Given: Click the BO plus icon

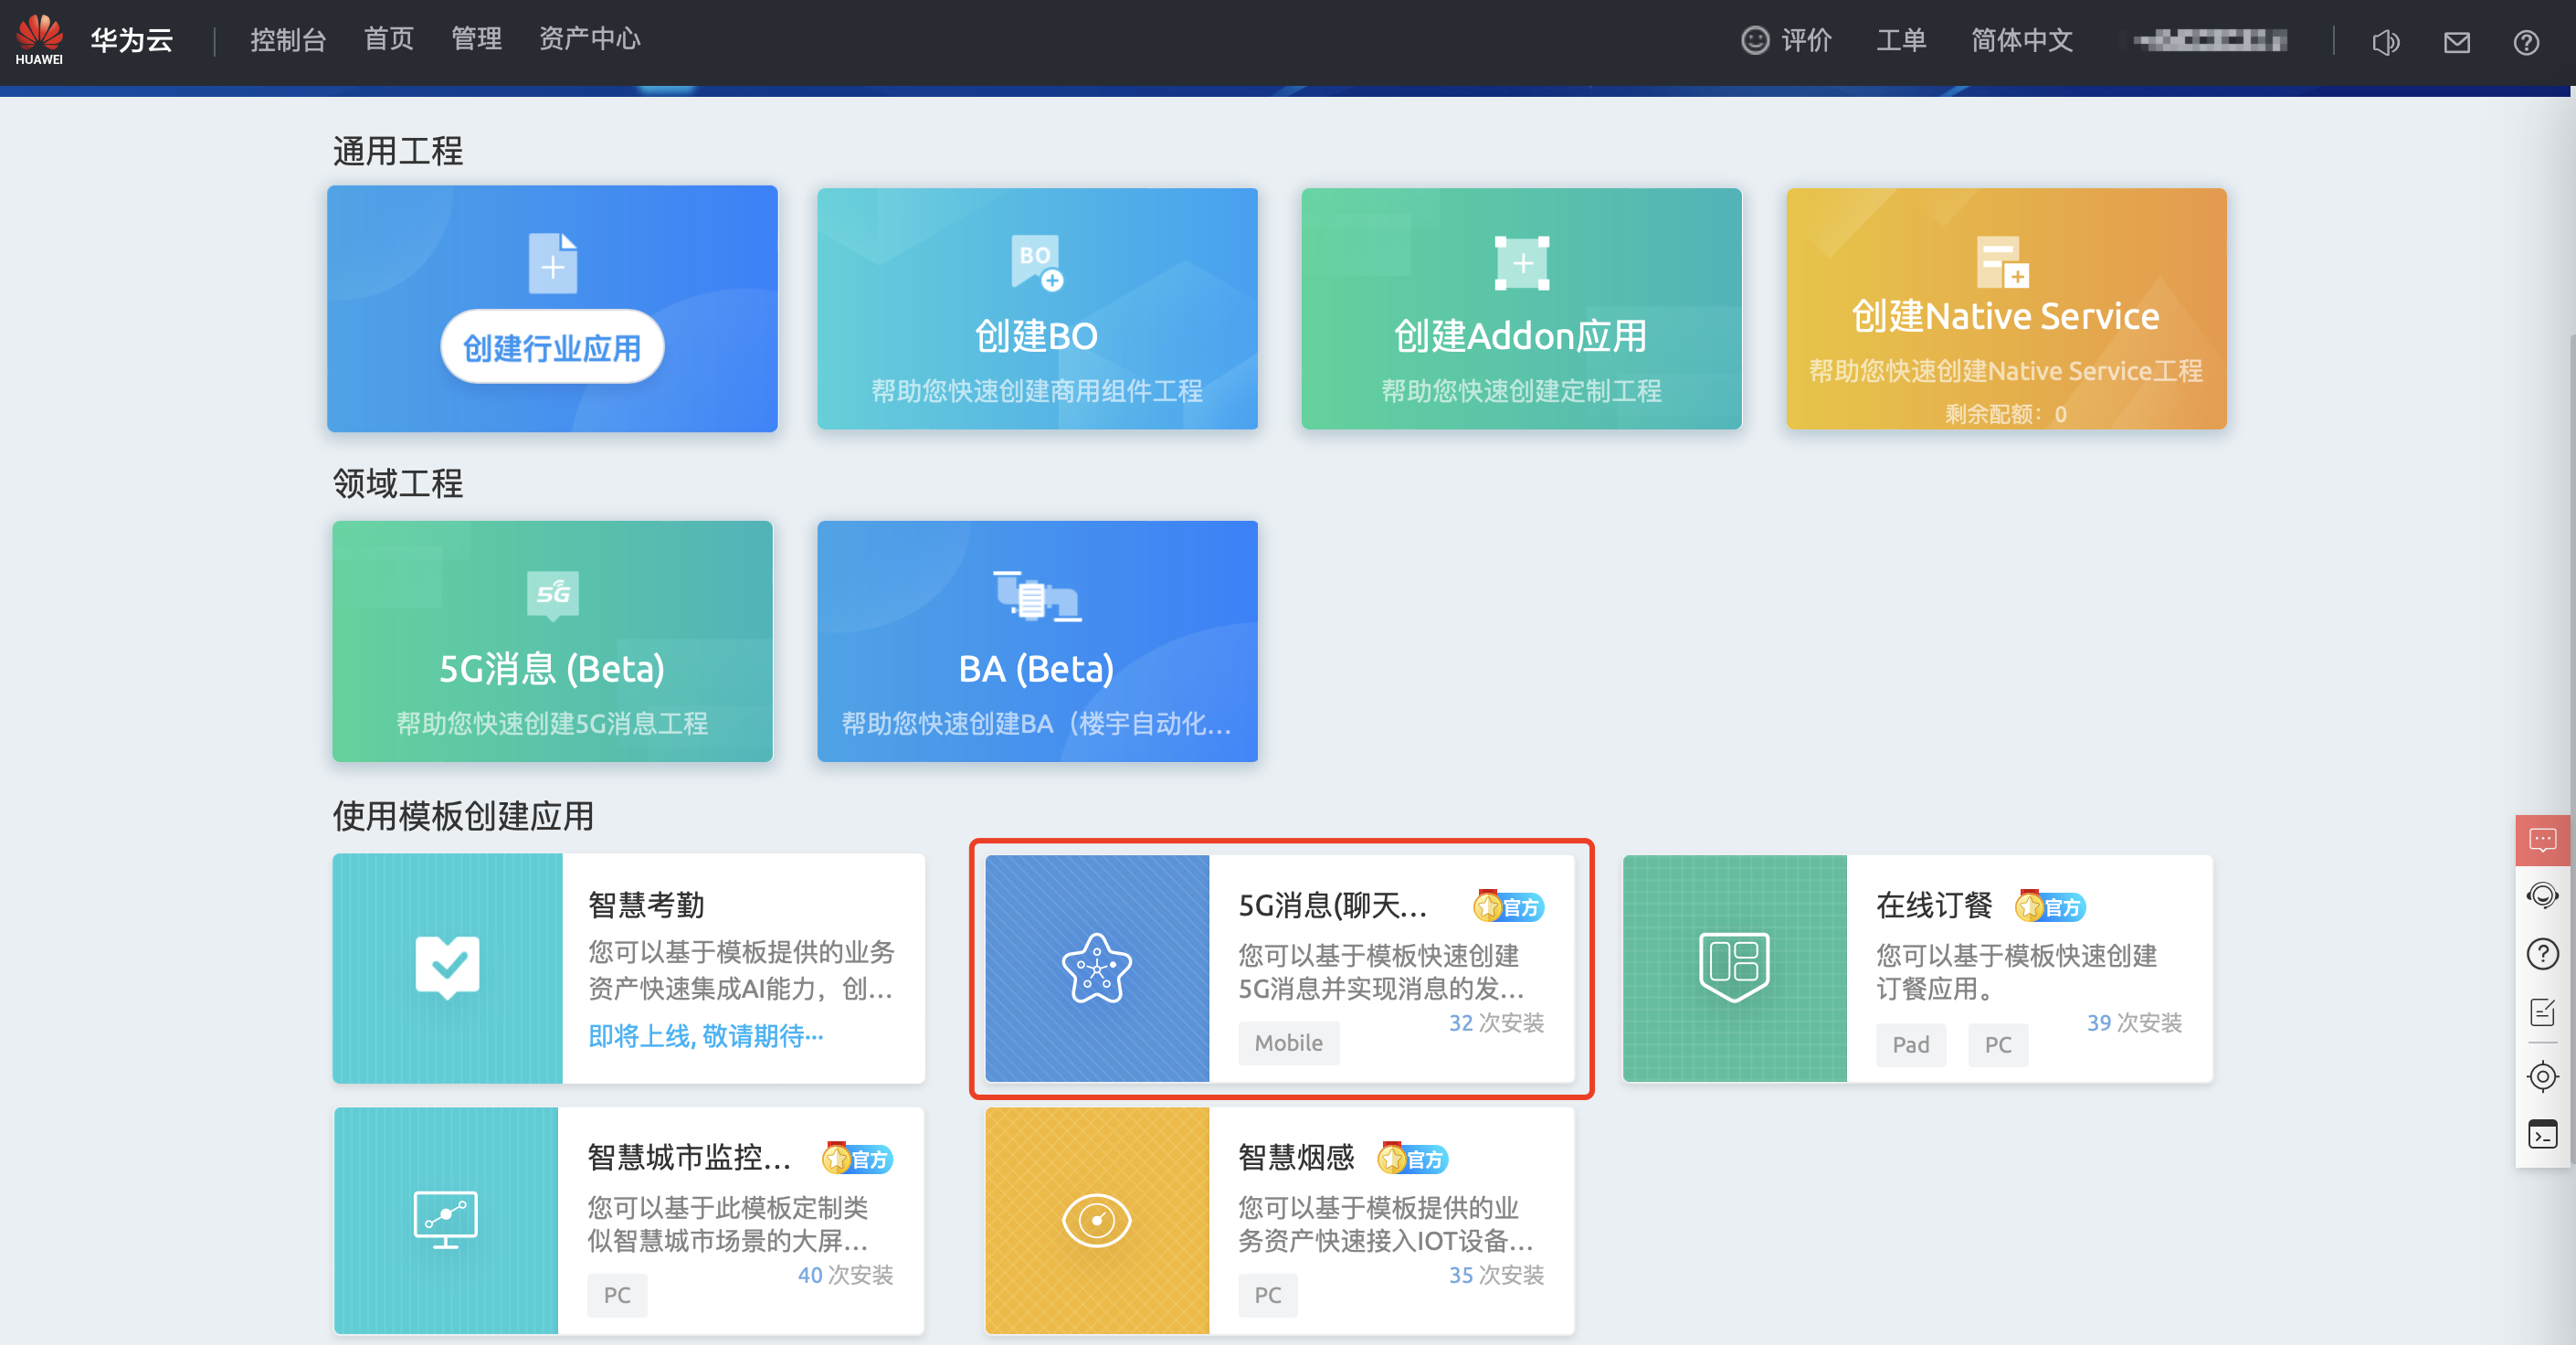Looking at the screenshot, I should click(1037, 263).
